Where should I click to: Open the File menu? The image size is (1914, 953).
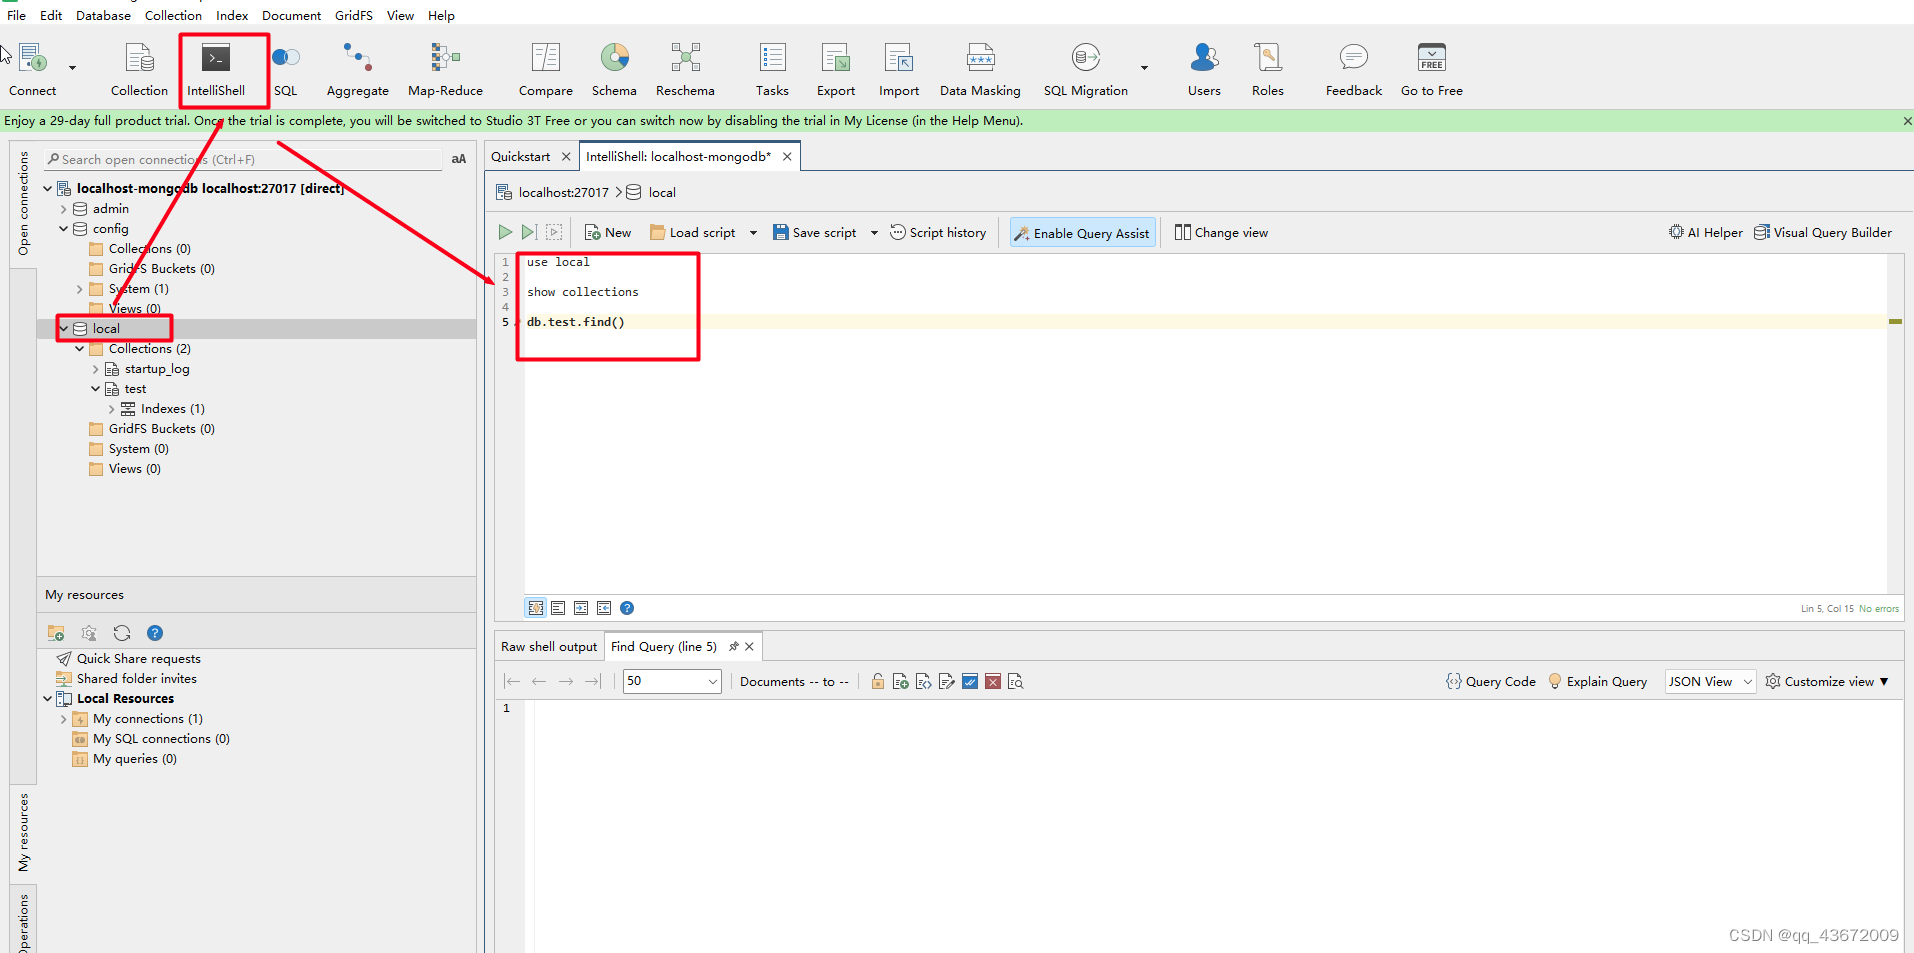pyautogui.click(x=16, y=15)
